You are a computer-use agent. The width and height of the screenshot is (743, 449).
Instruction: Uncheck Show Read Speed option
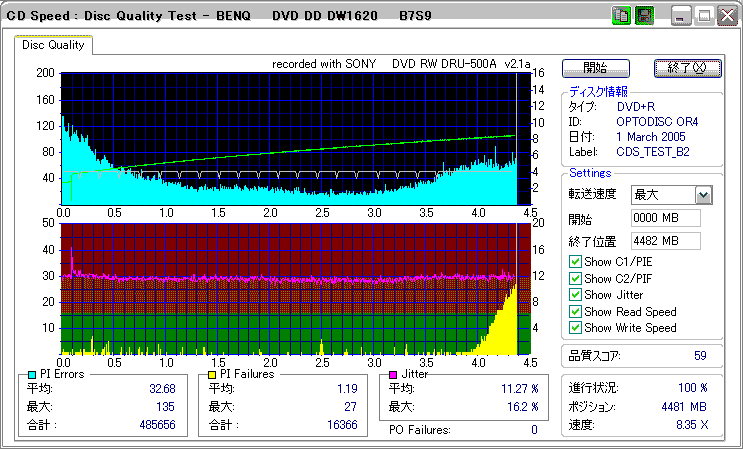tap(575, 311)
